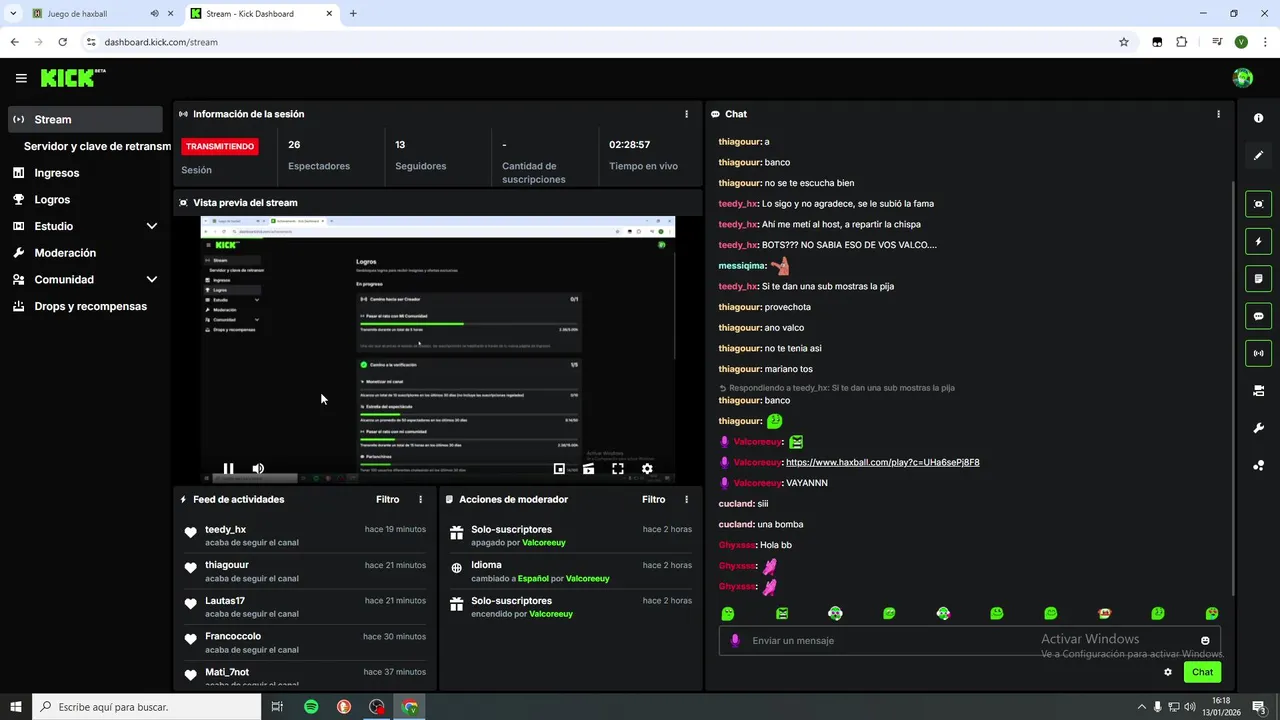Open the profile avatar in Kick header

[x=1243, y=78]
